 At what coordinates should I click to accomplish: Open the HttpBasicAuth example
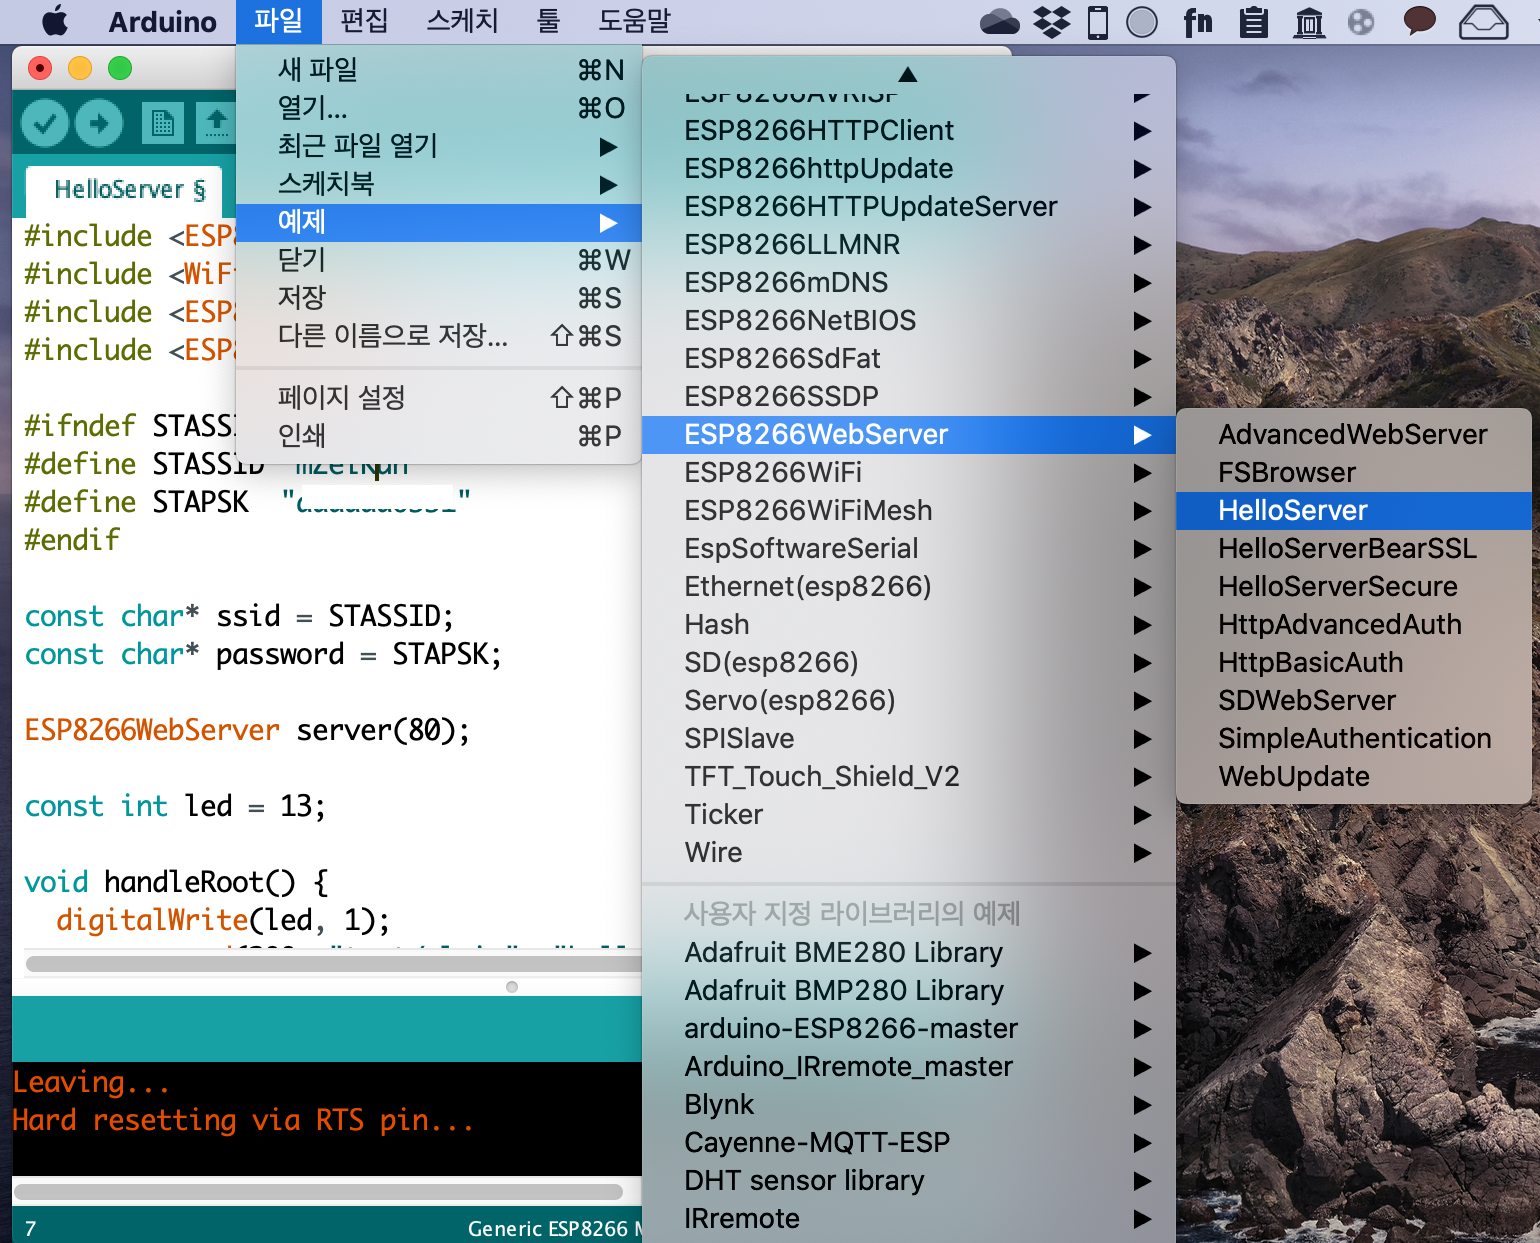pyautogui.click(x=1354, y=663)
